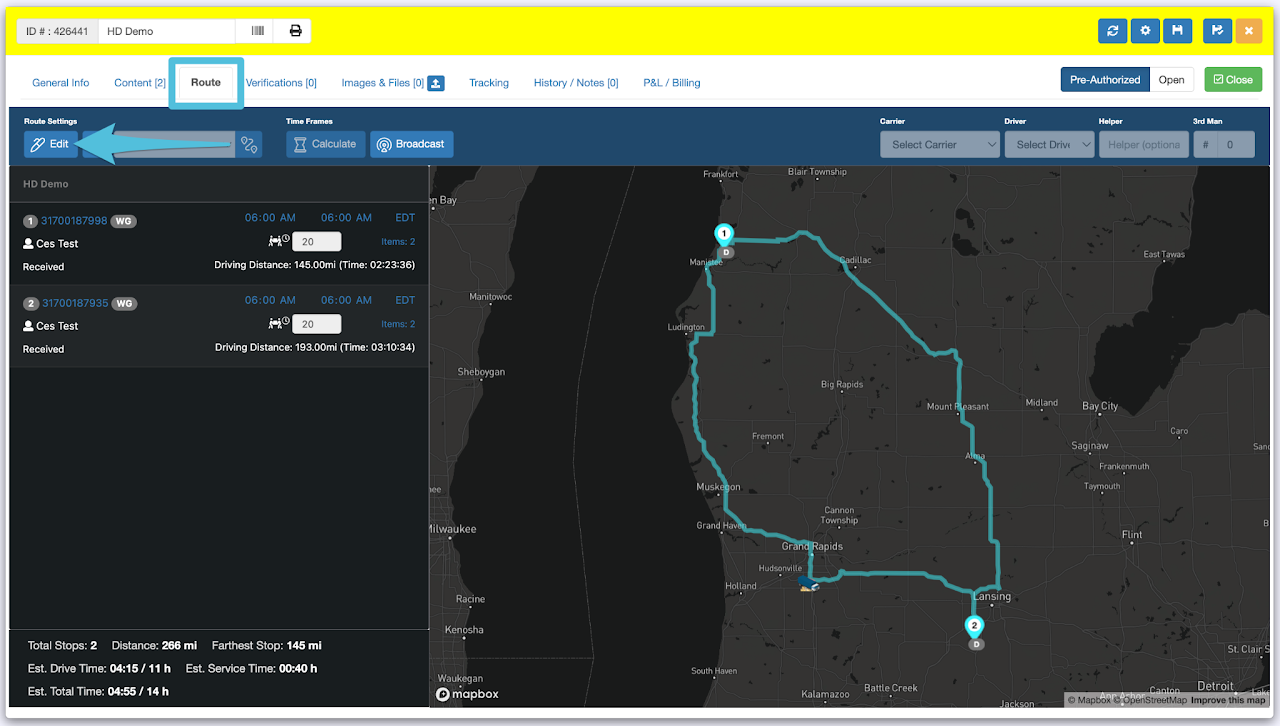This screenshot has width=1280, height=726.
Task: Click Farthest Stop: 145 mi text
Action: 267,645
